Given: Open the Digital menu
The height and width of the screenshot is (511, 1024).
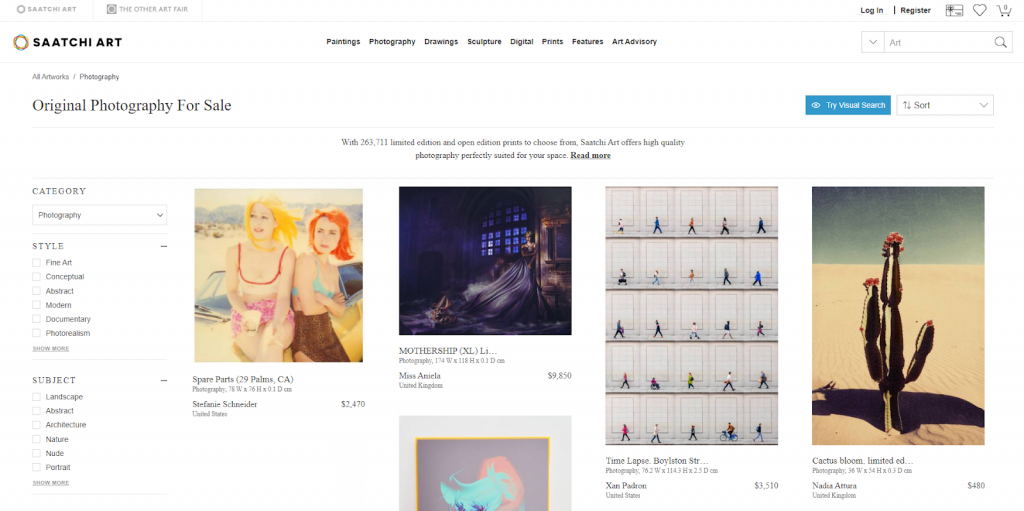Looking at the screenshot, I should 522,42.
